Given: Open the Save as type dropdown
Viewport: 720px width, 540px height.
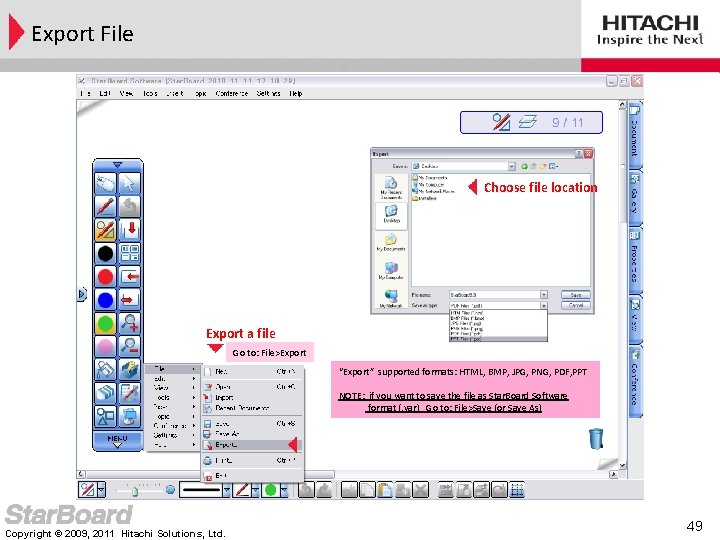Looking at the screenshot, I should point(544,305).
